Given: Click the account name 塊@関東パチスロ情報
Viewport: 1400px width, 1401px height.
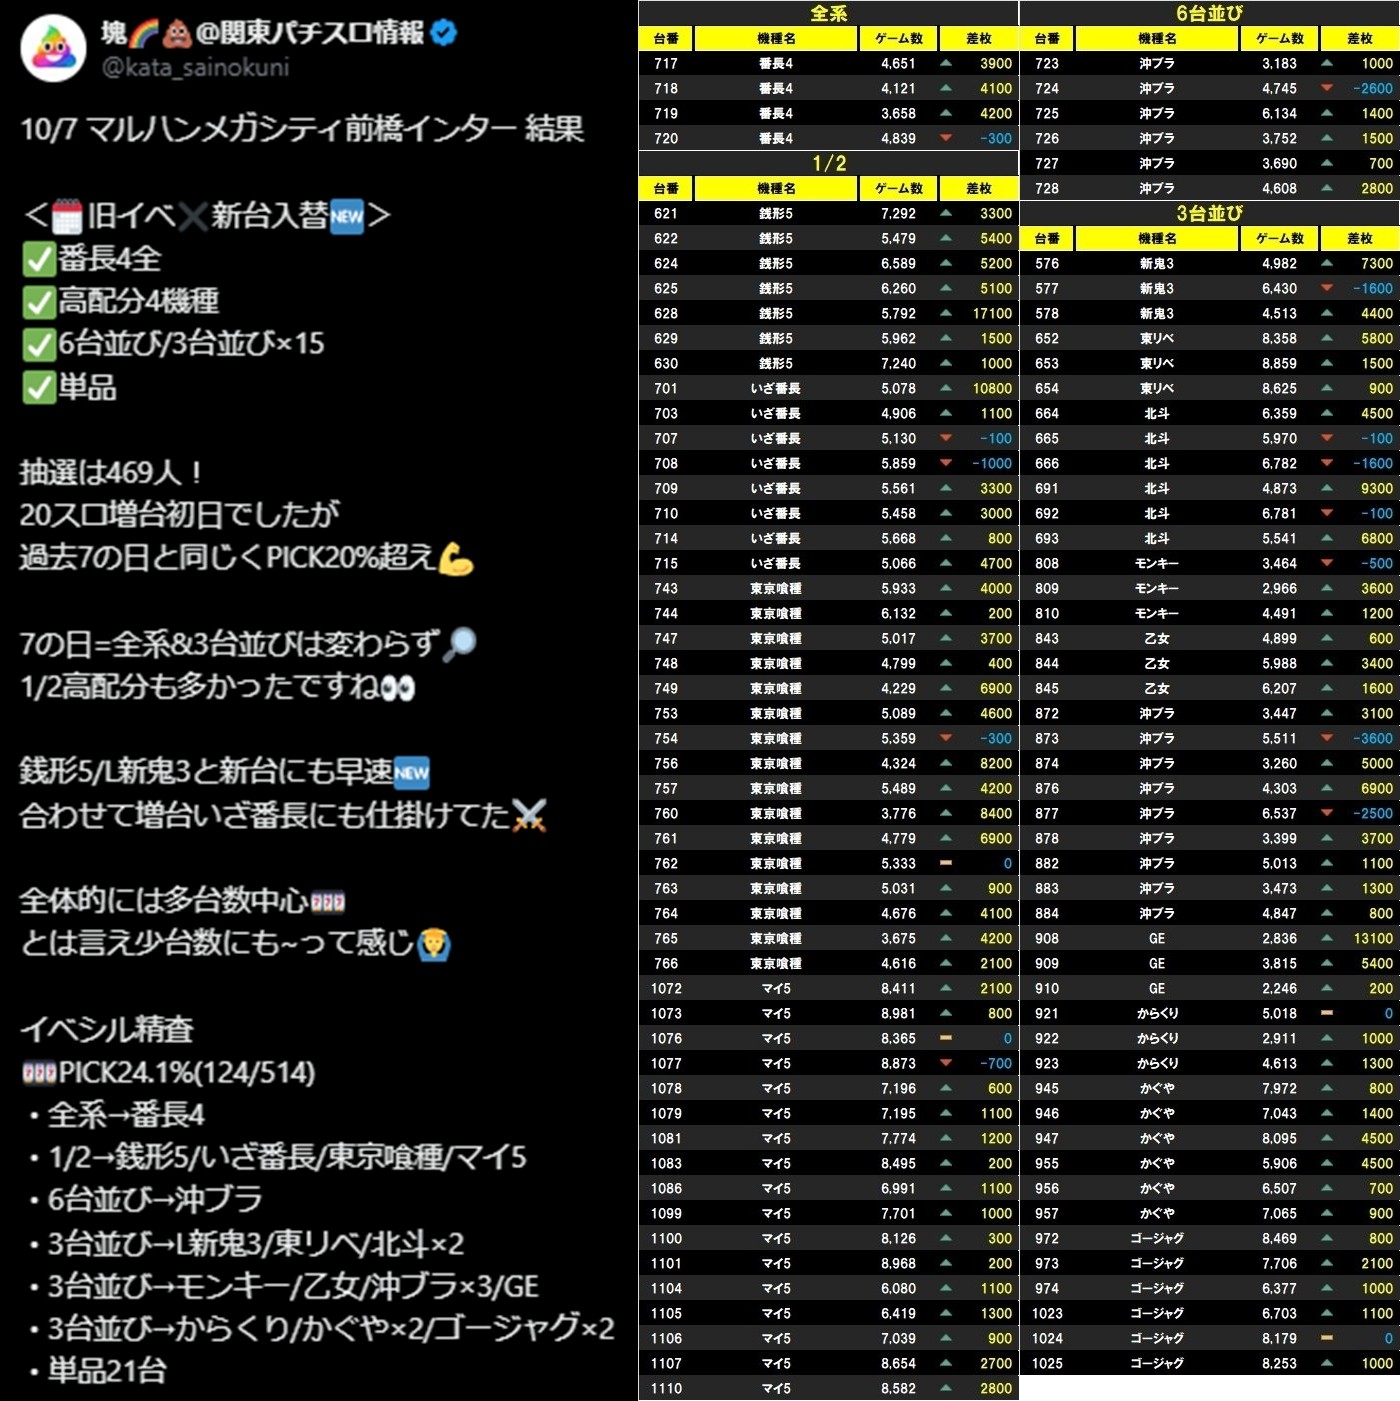Looking at the screenshot, I should click(x=263, y=33).
